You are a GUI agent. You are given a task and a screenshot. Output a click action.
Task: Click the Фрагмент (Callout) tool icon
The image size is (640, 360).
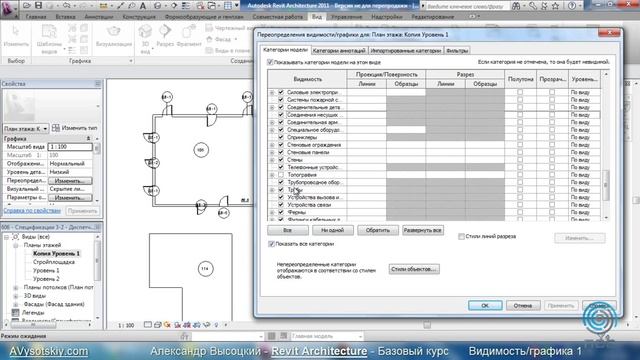189,32
